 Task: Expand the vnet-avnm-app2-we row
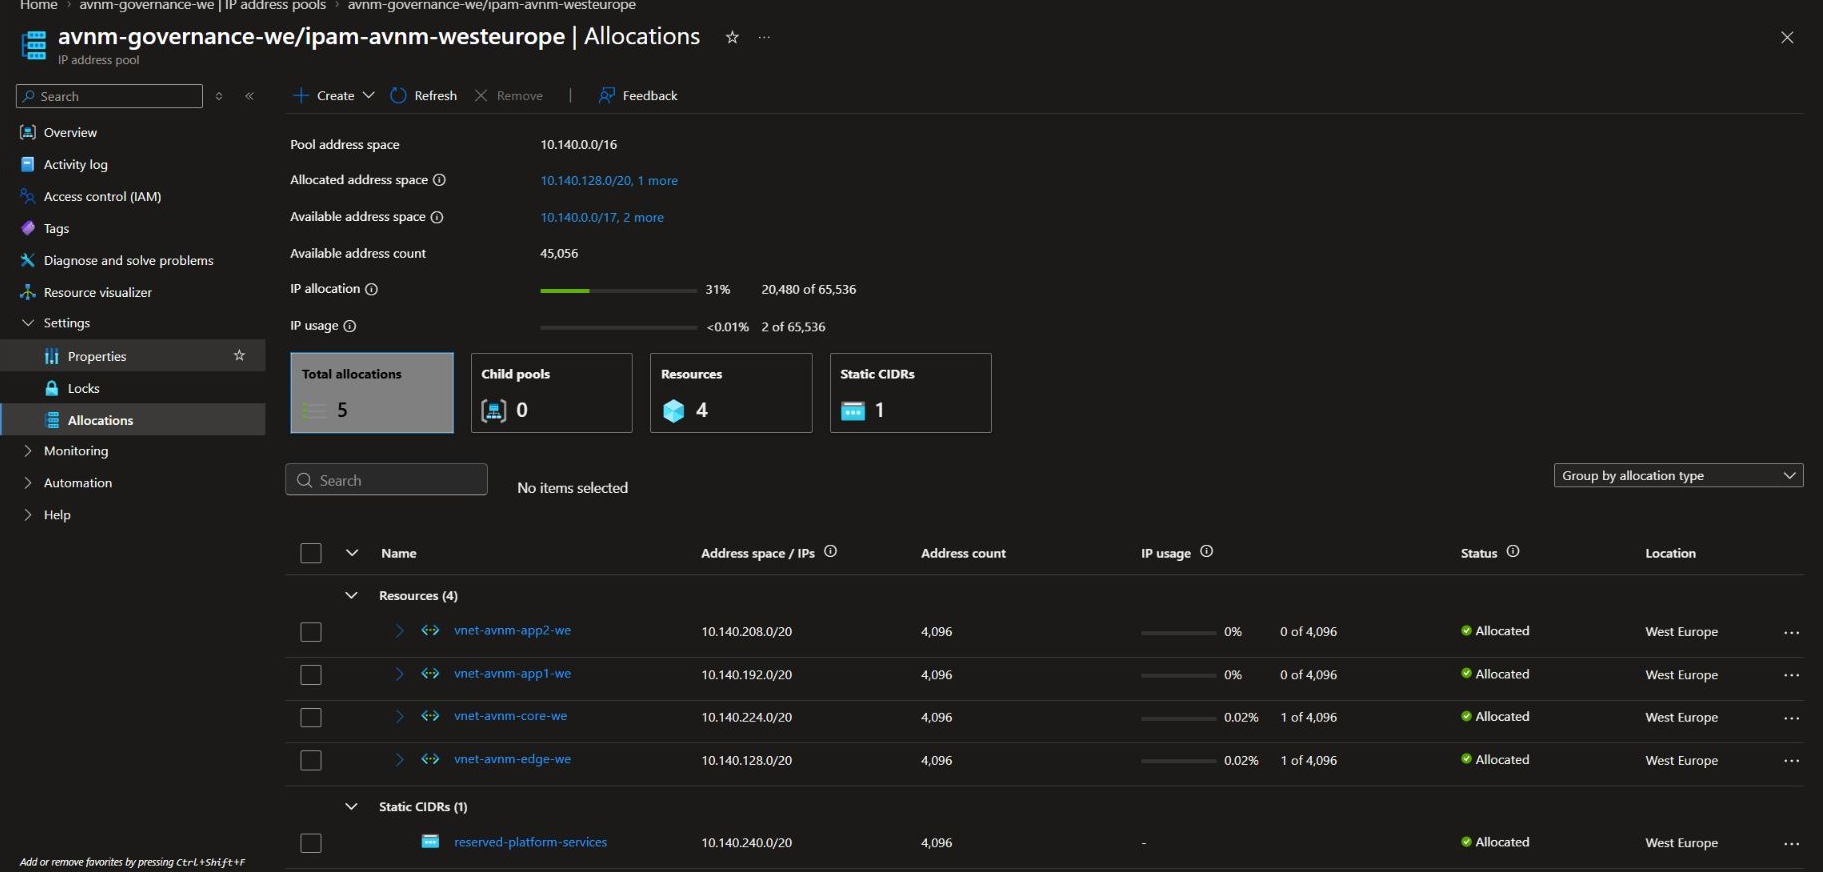coord(399,631)
